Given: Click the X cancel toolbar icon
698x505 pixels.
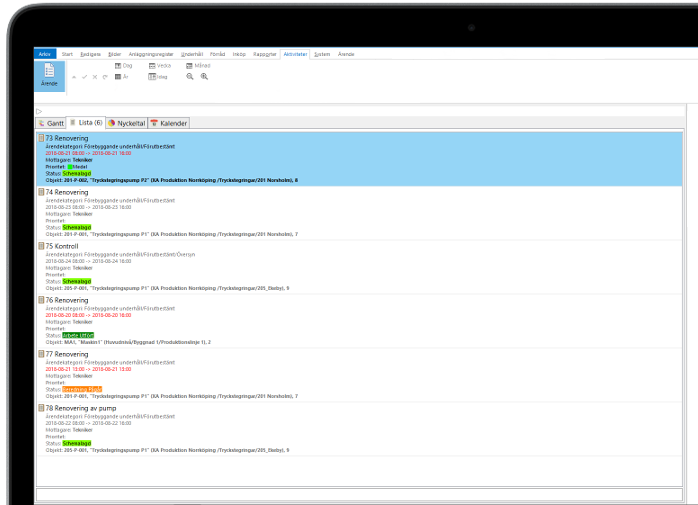Looking at the screenshot, I should coord(95,77).
